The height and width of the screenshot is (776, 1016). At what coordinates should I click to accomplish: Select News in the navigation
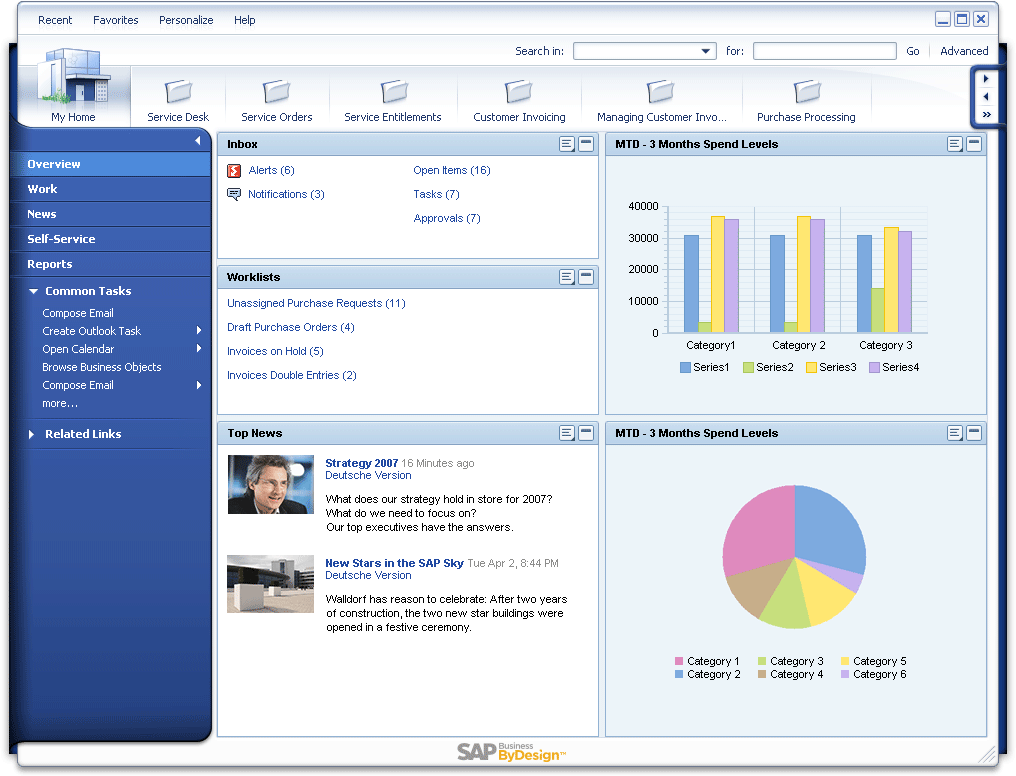(110, 214)
